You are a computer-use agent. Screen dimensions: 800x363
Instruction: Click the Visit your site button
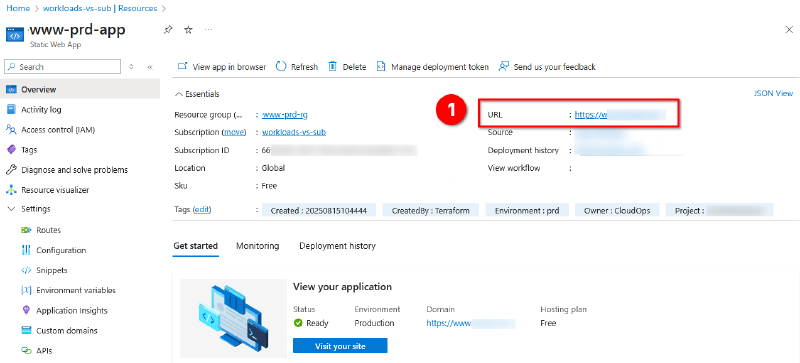[x=340, y=346]
